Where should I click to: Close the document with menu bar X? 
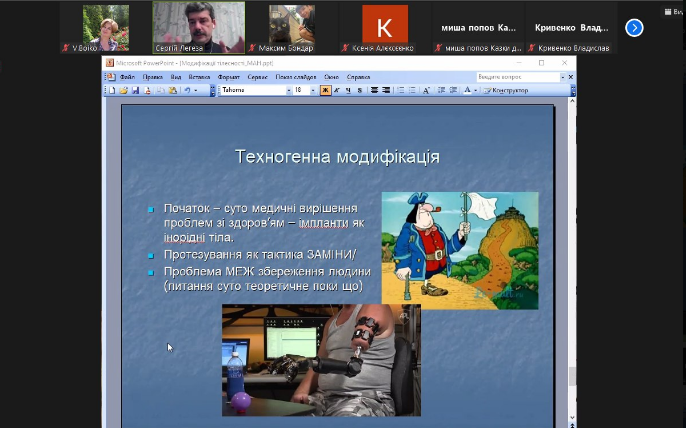(x=570, y=77)
